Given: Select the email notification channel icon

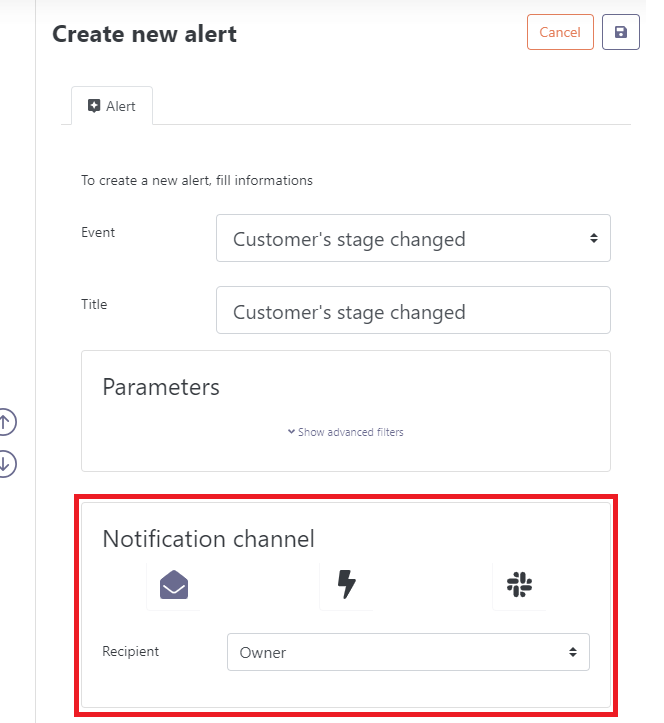Looking at the screenshot, I should [x=173, y=585].
